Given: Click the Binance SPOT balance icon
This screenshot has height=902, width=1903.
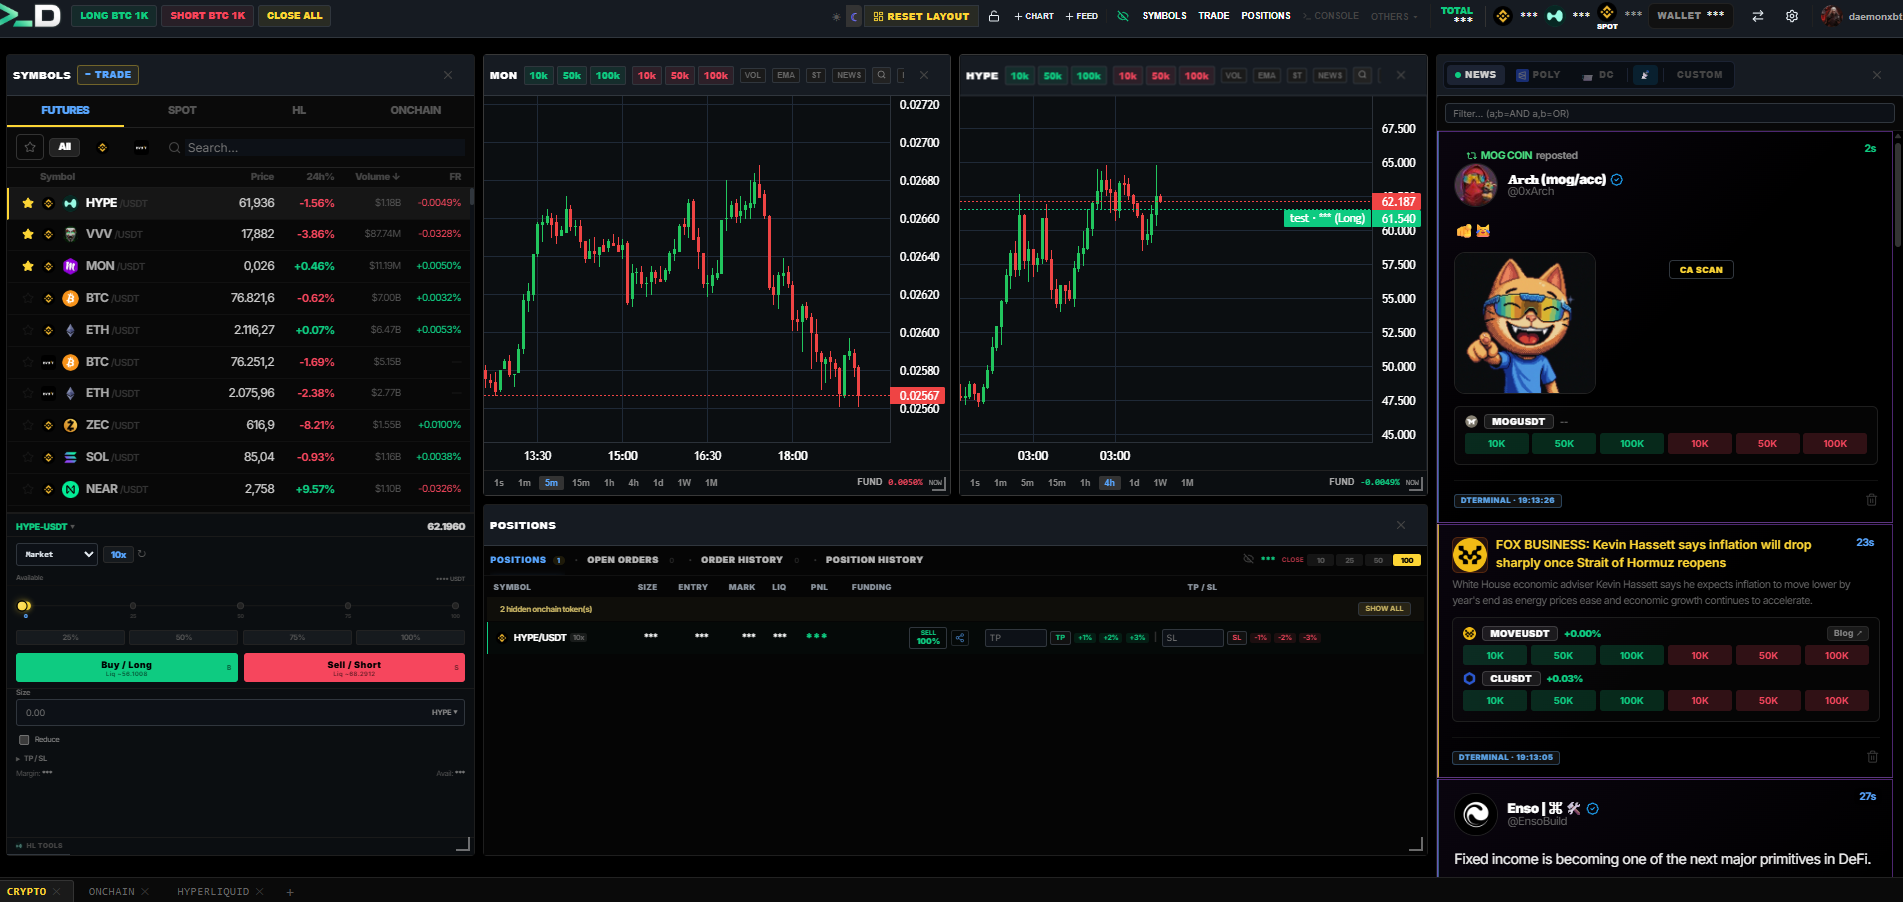Looking at the screenshot, I should pos(1607,12).
